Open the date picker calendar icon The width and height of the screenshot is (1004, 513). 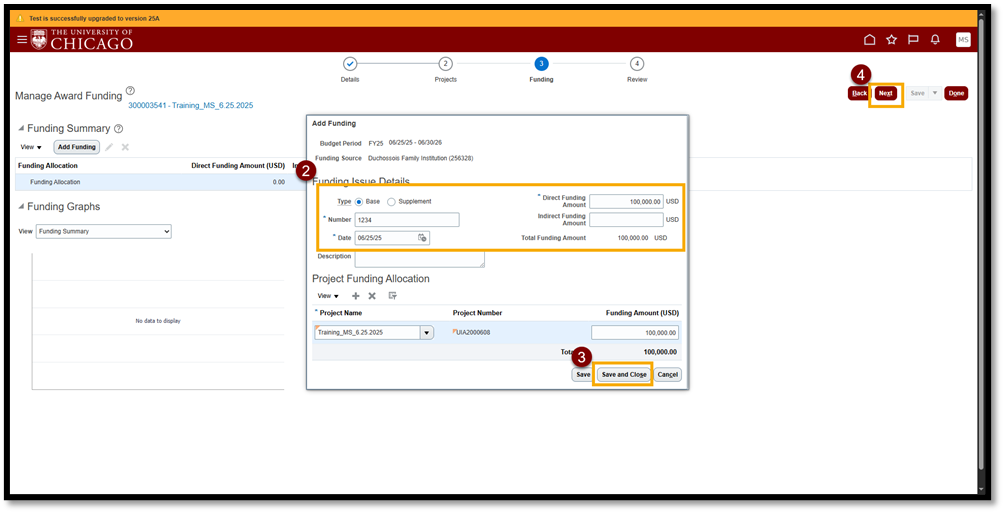click(422, 238)
